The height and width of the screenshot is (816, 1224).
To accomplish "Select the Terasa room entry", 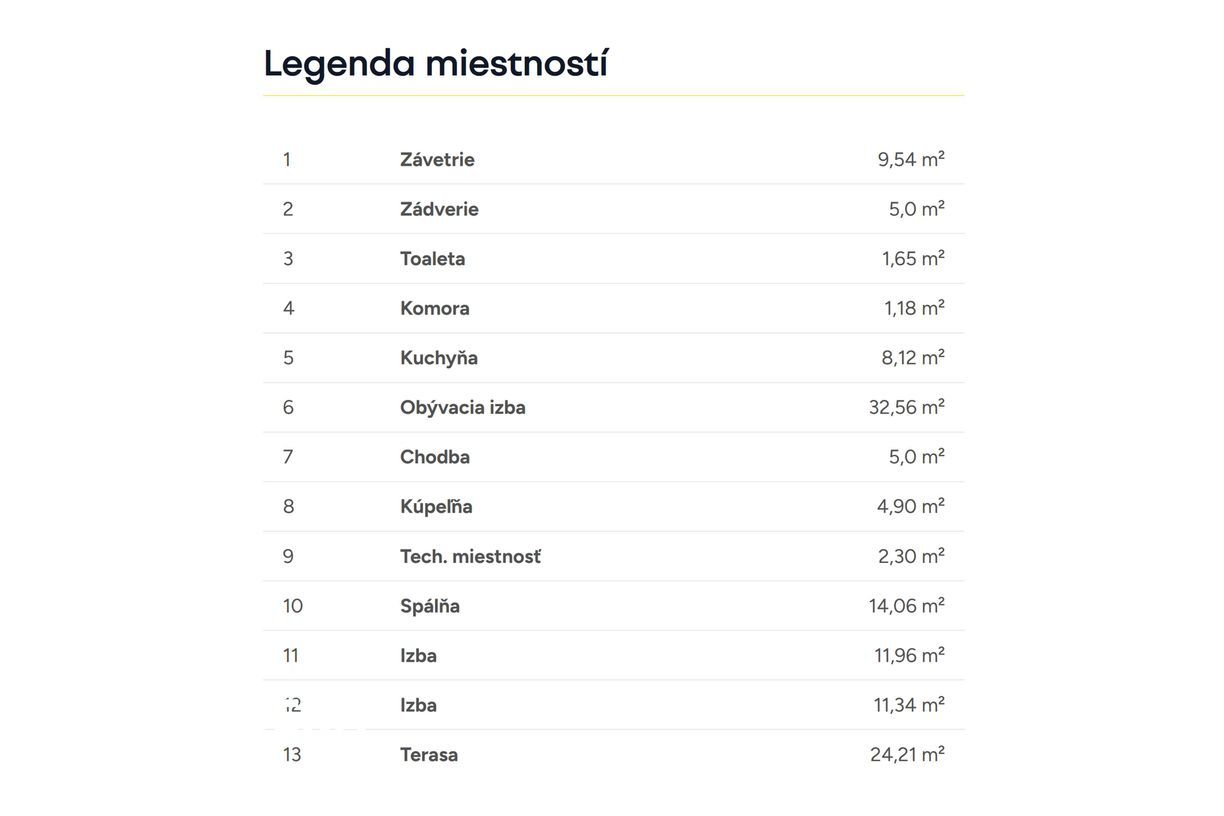I will pos(613,754).
